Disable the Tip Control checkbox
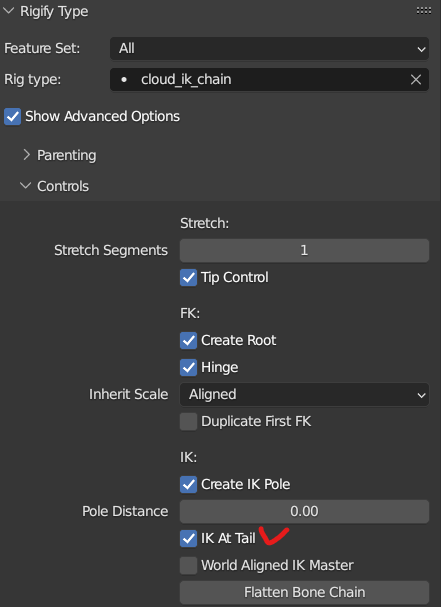Viewport: 441px width, 607px height. click(188, 278)
